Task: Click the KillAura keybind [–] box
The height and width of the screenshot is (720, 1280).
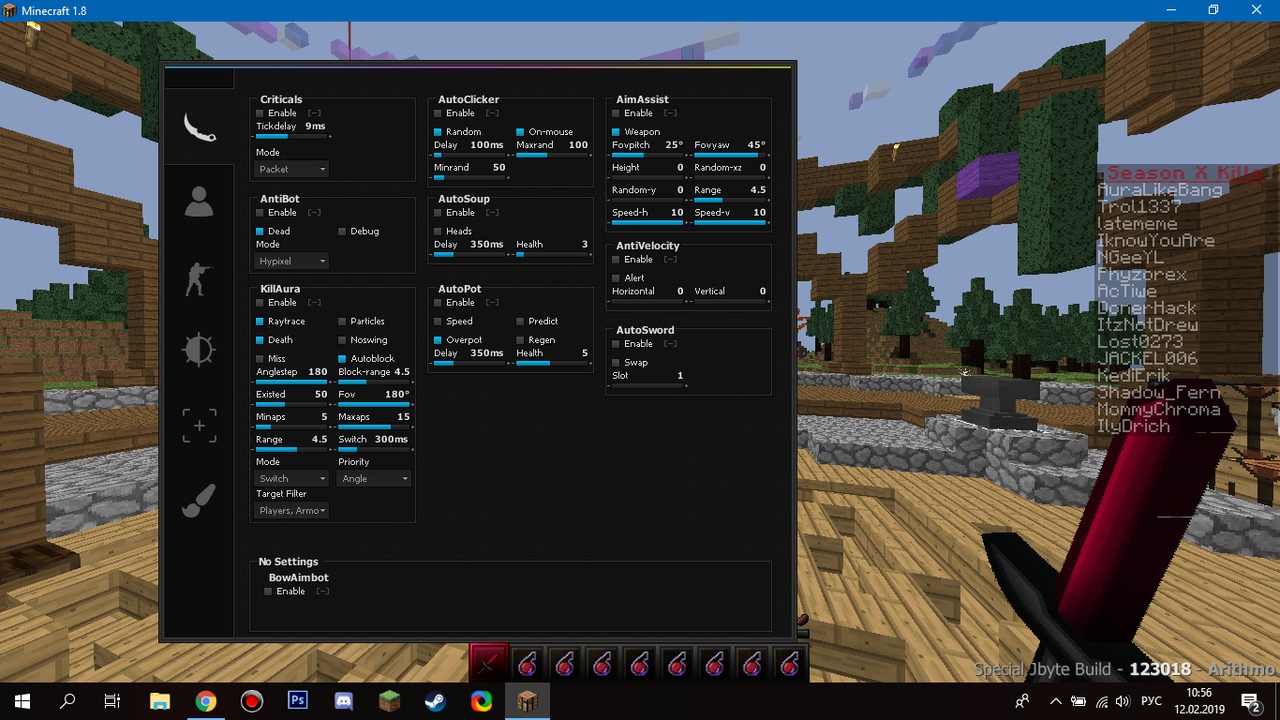Action: pyautogui.click(x=314, y=302)
